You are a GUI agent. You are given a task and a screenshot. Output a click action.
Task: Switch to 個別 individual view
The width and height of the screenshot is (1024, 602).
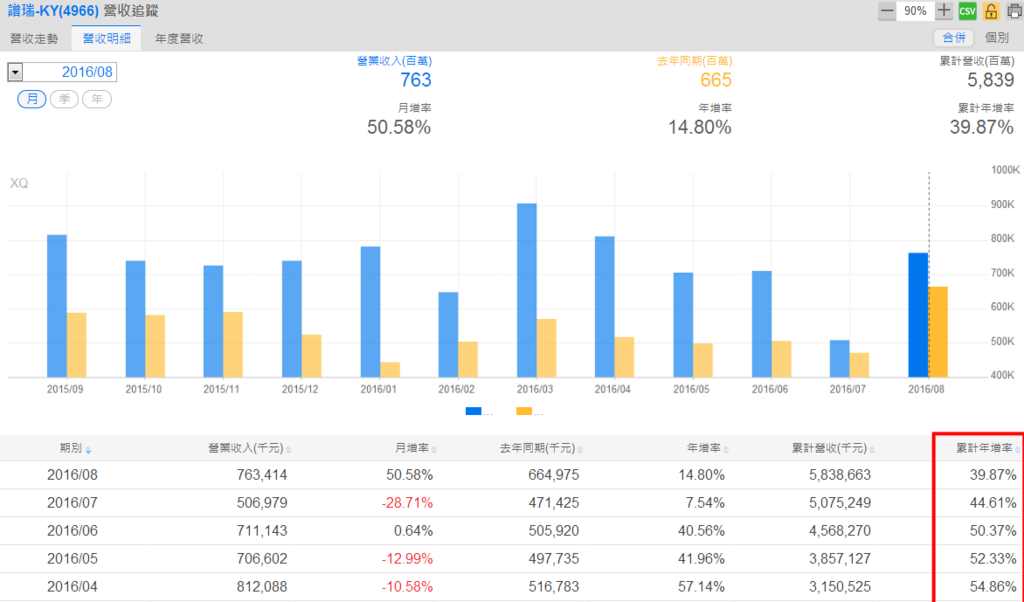click(x=997, y=38)
